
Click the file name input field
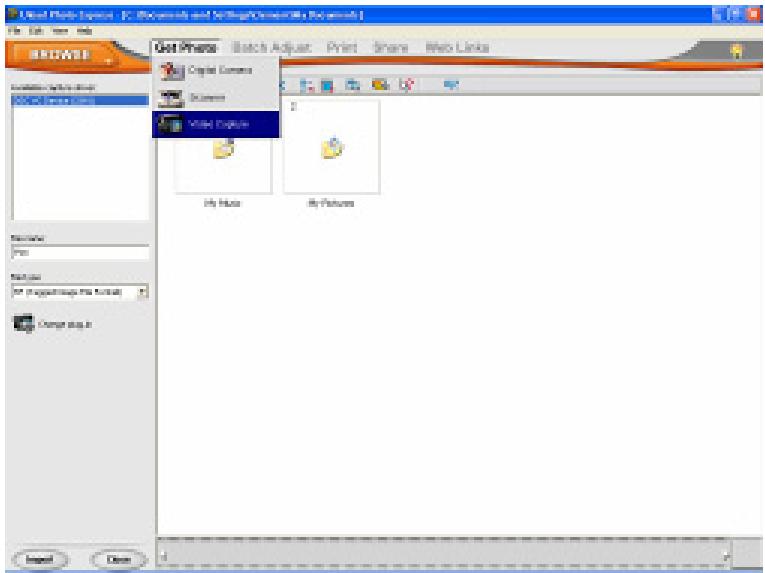click(80, 253)
